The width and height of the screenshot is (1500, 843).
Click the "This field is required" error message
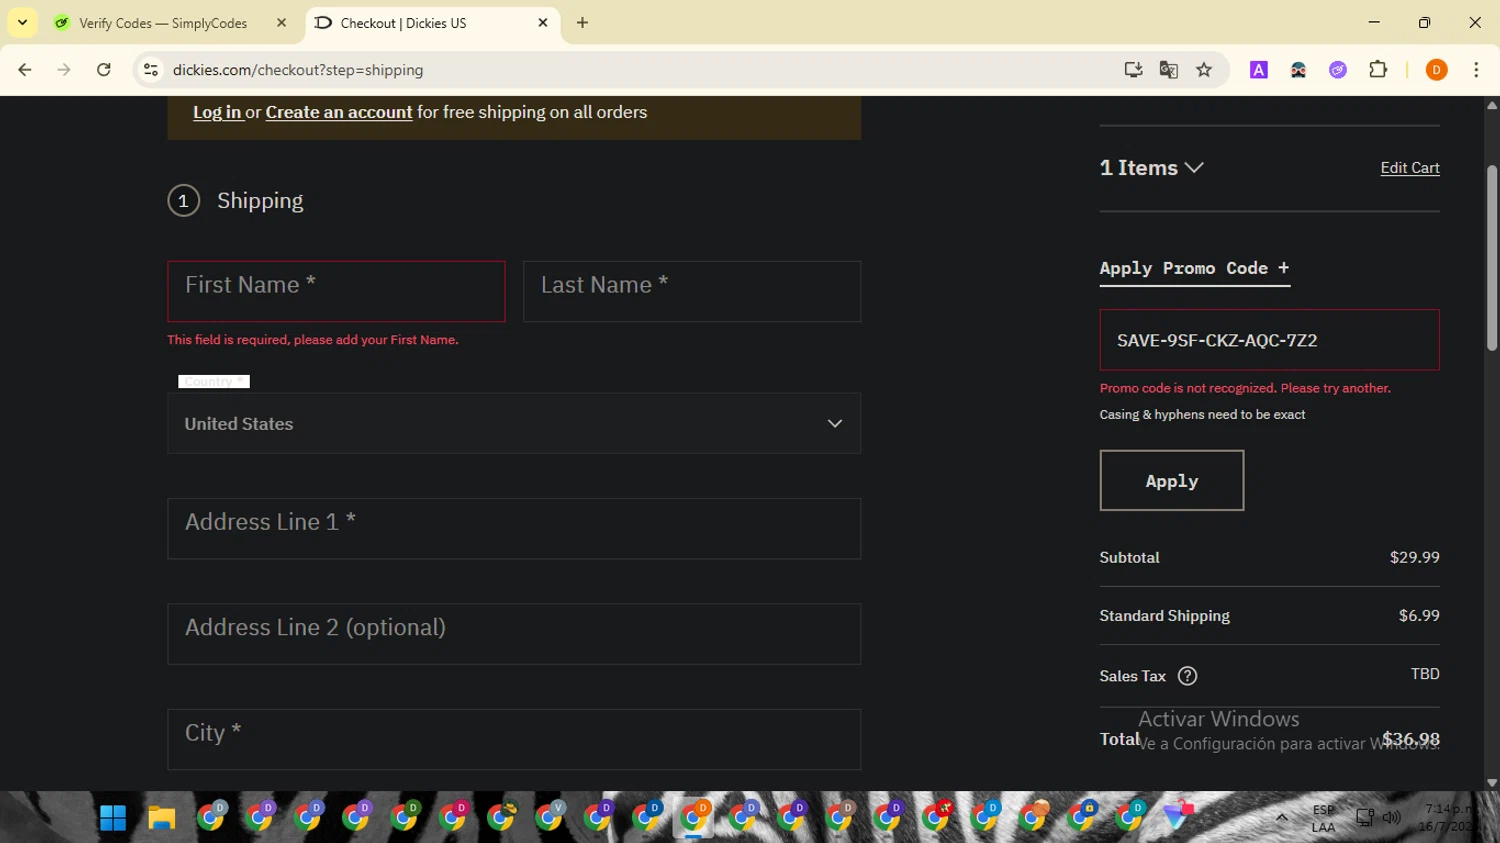313,340
